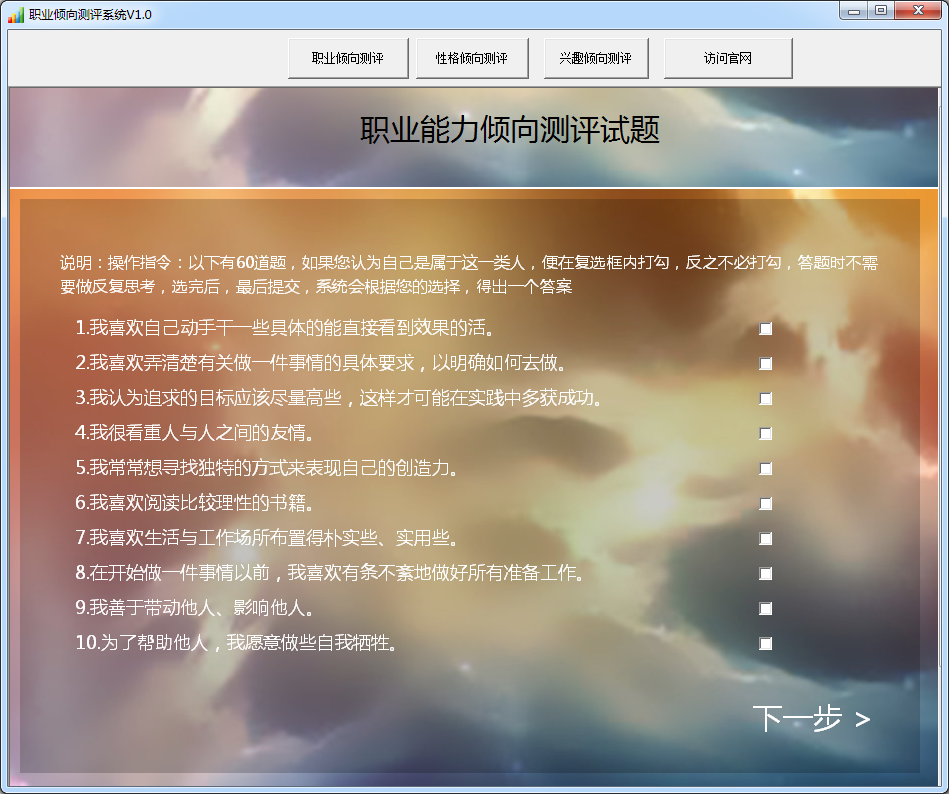Screen dimensions: 949x794
Task: Click question text 4.我很看重人与人之间的友情
Action: (195, 433)
